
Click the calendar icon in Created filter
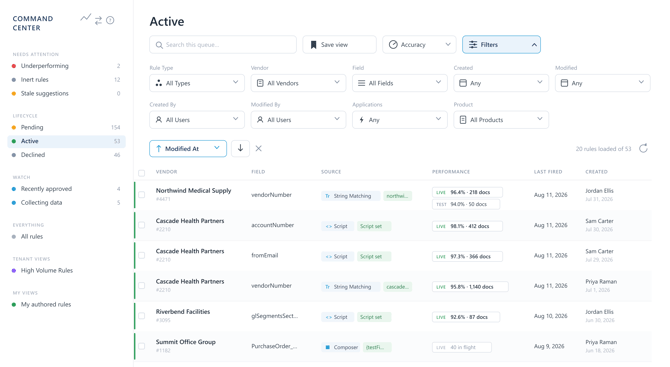pyautogui.click(x=463, y=83)
